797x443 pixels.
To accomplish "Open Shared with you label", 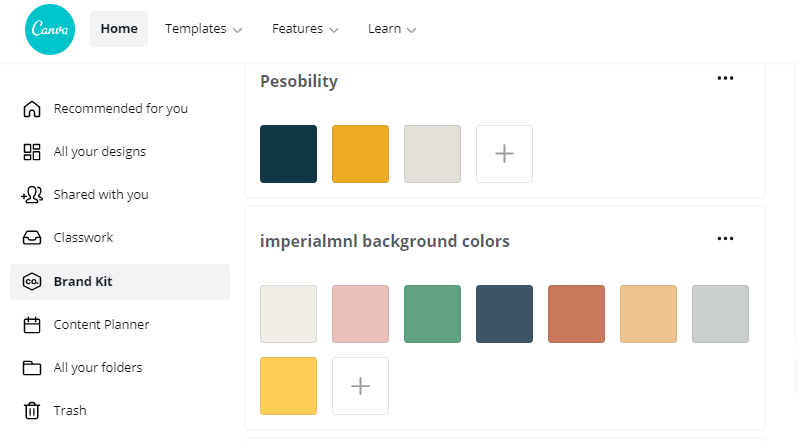I will tap(101, 195).
